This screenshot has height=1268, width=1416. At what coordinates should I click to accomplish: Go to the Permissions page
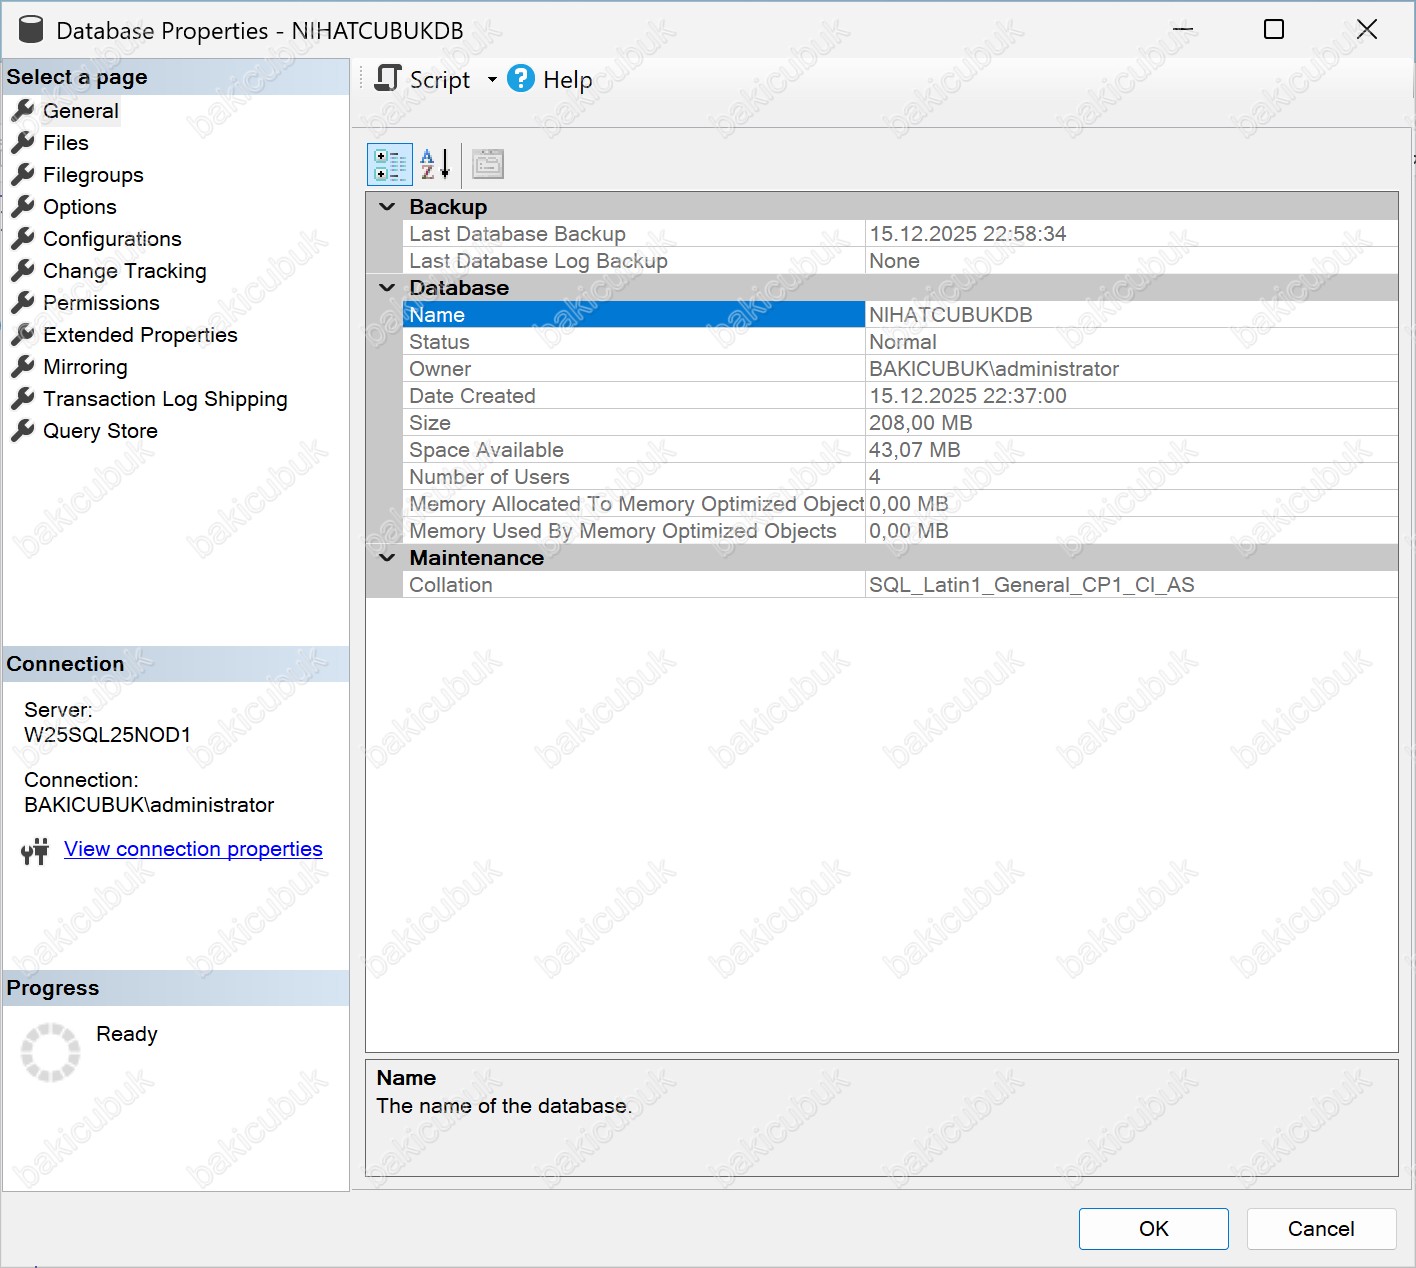[101, 303]
